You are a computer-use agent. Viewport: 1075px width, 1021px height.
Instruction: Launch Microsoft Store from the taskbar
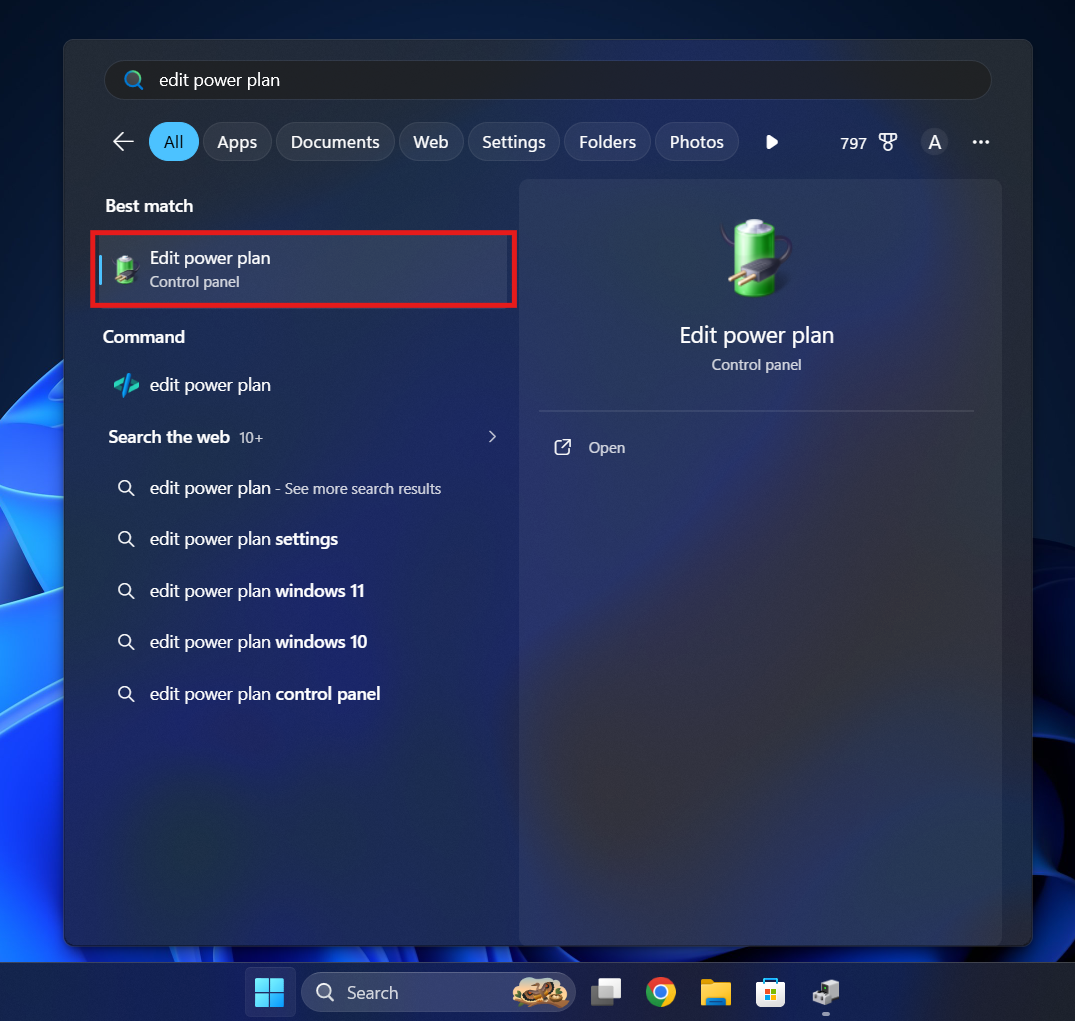click(770, 992)
